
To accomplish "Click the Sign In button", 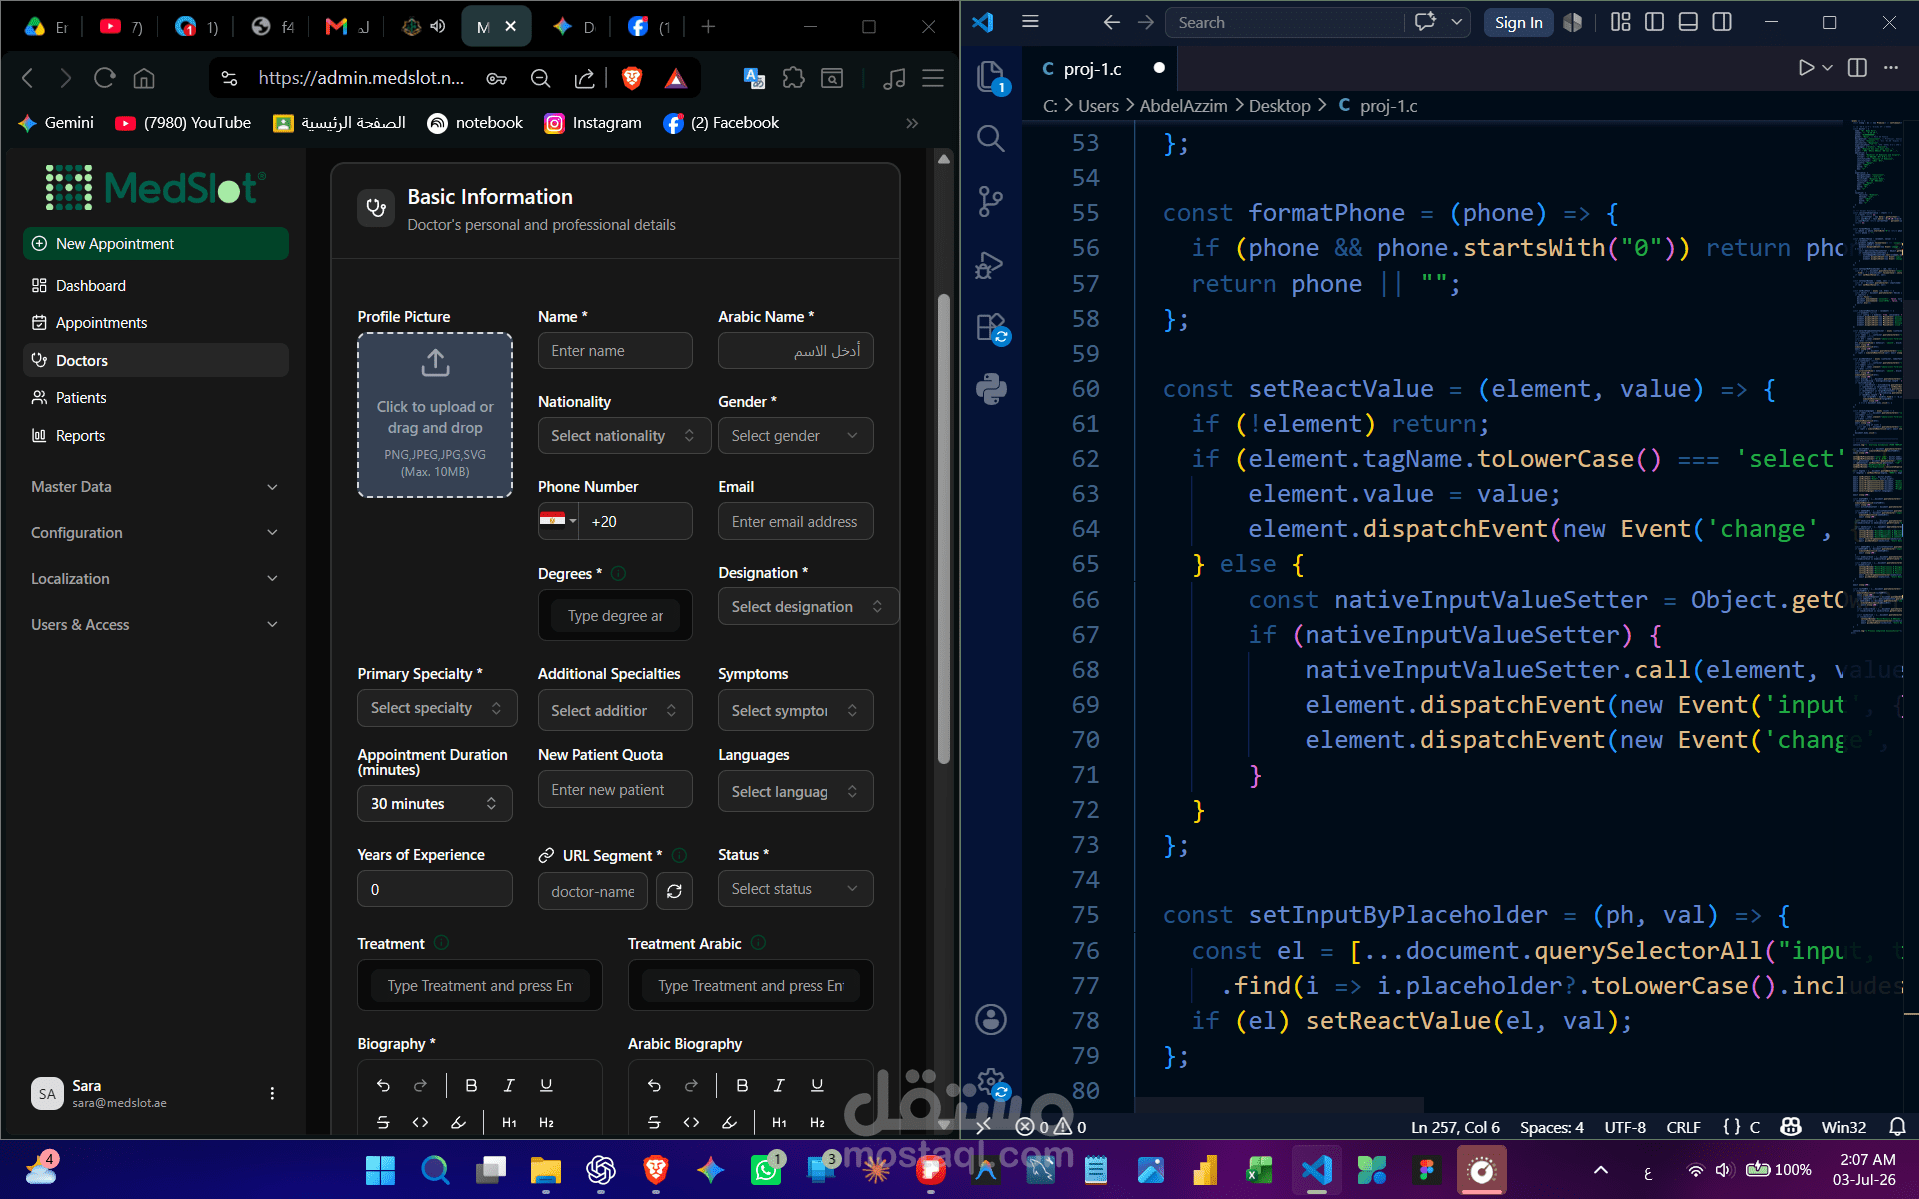I will point(1518,22).
